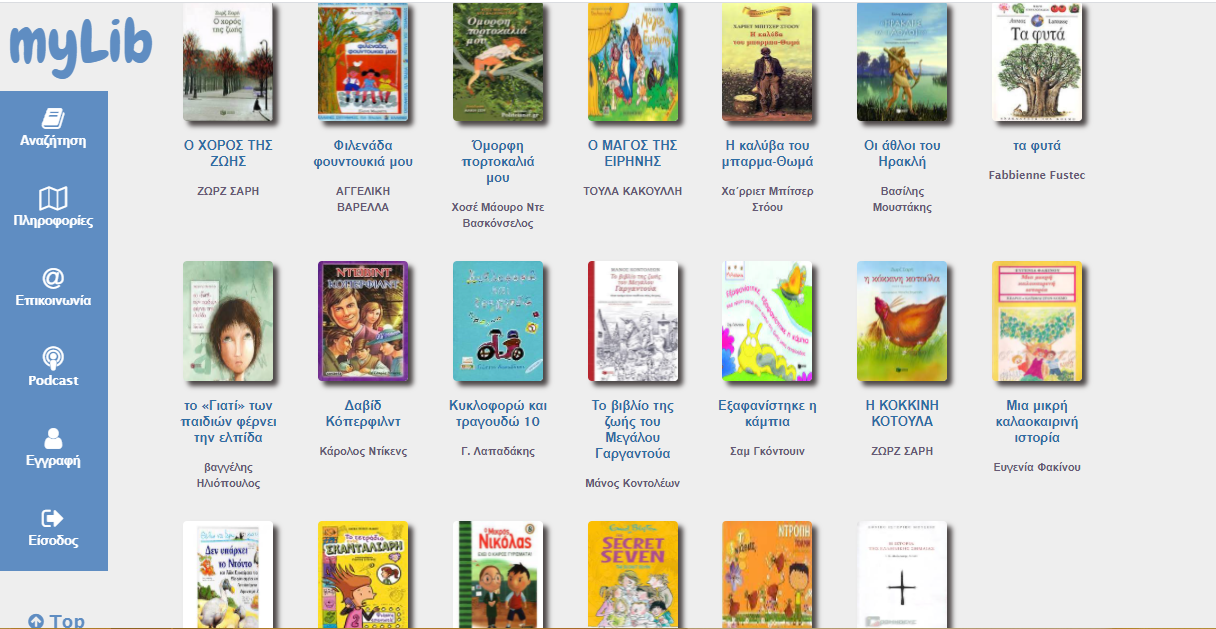Open title Το βιβλίο της ζωής του Μεγάλου Γαργαντούα
Screen dimensions: 1216x629
click(x=633, y=430)
